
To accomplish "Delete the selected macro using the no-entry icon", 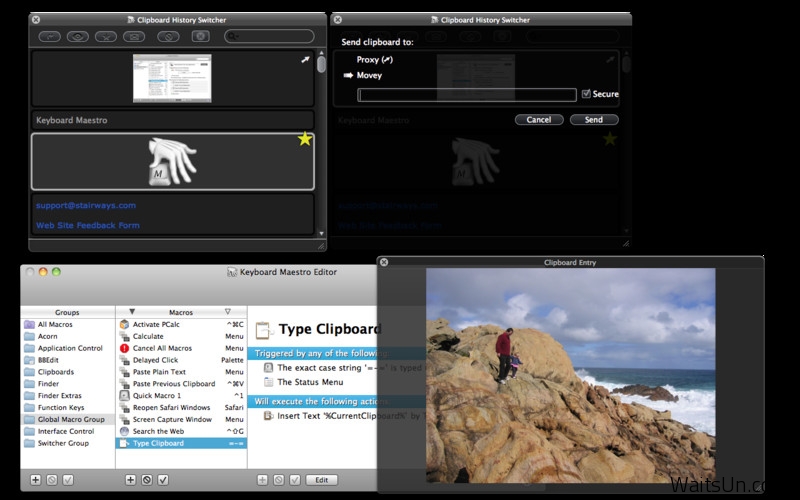I will tap(146, 480).
